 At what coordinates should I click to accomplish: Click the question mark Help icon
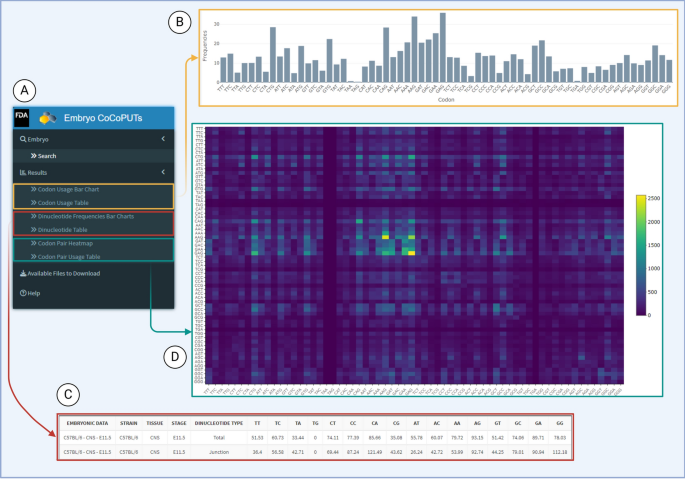(x=22, y=293)
